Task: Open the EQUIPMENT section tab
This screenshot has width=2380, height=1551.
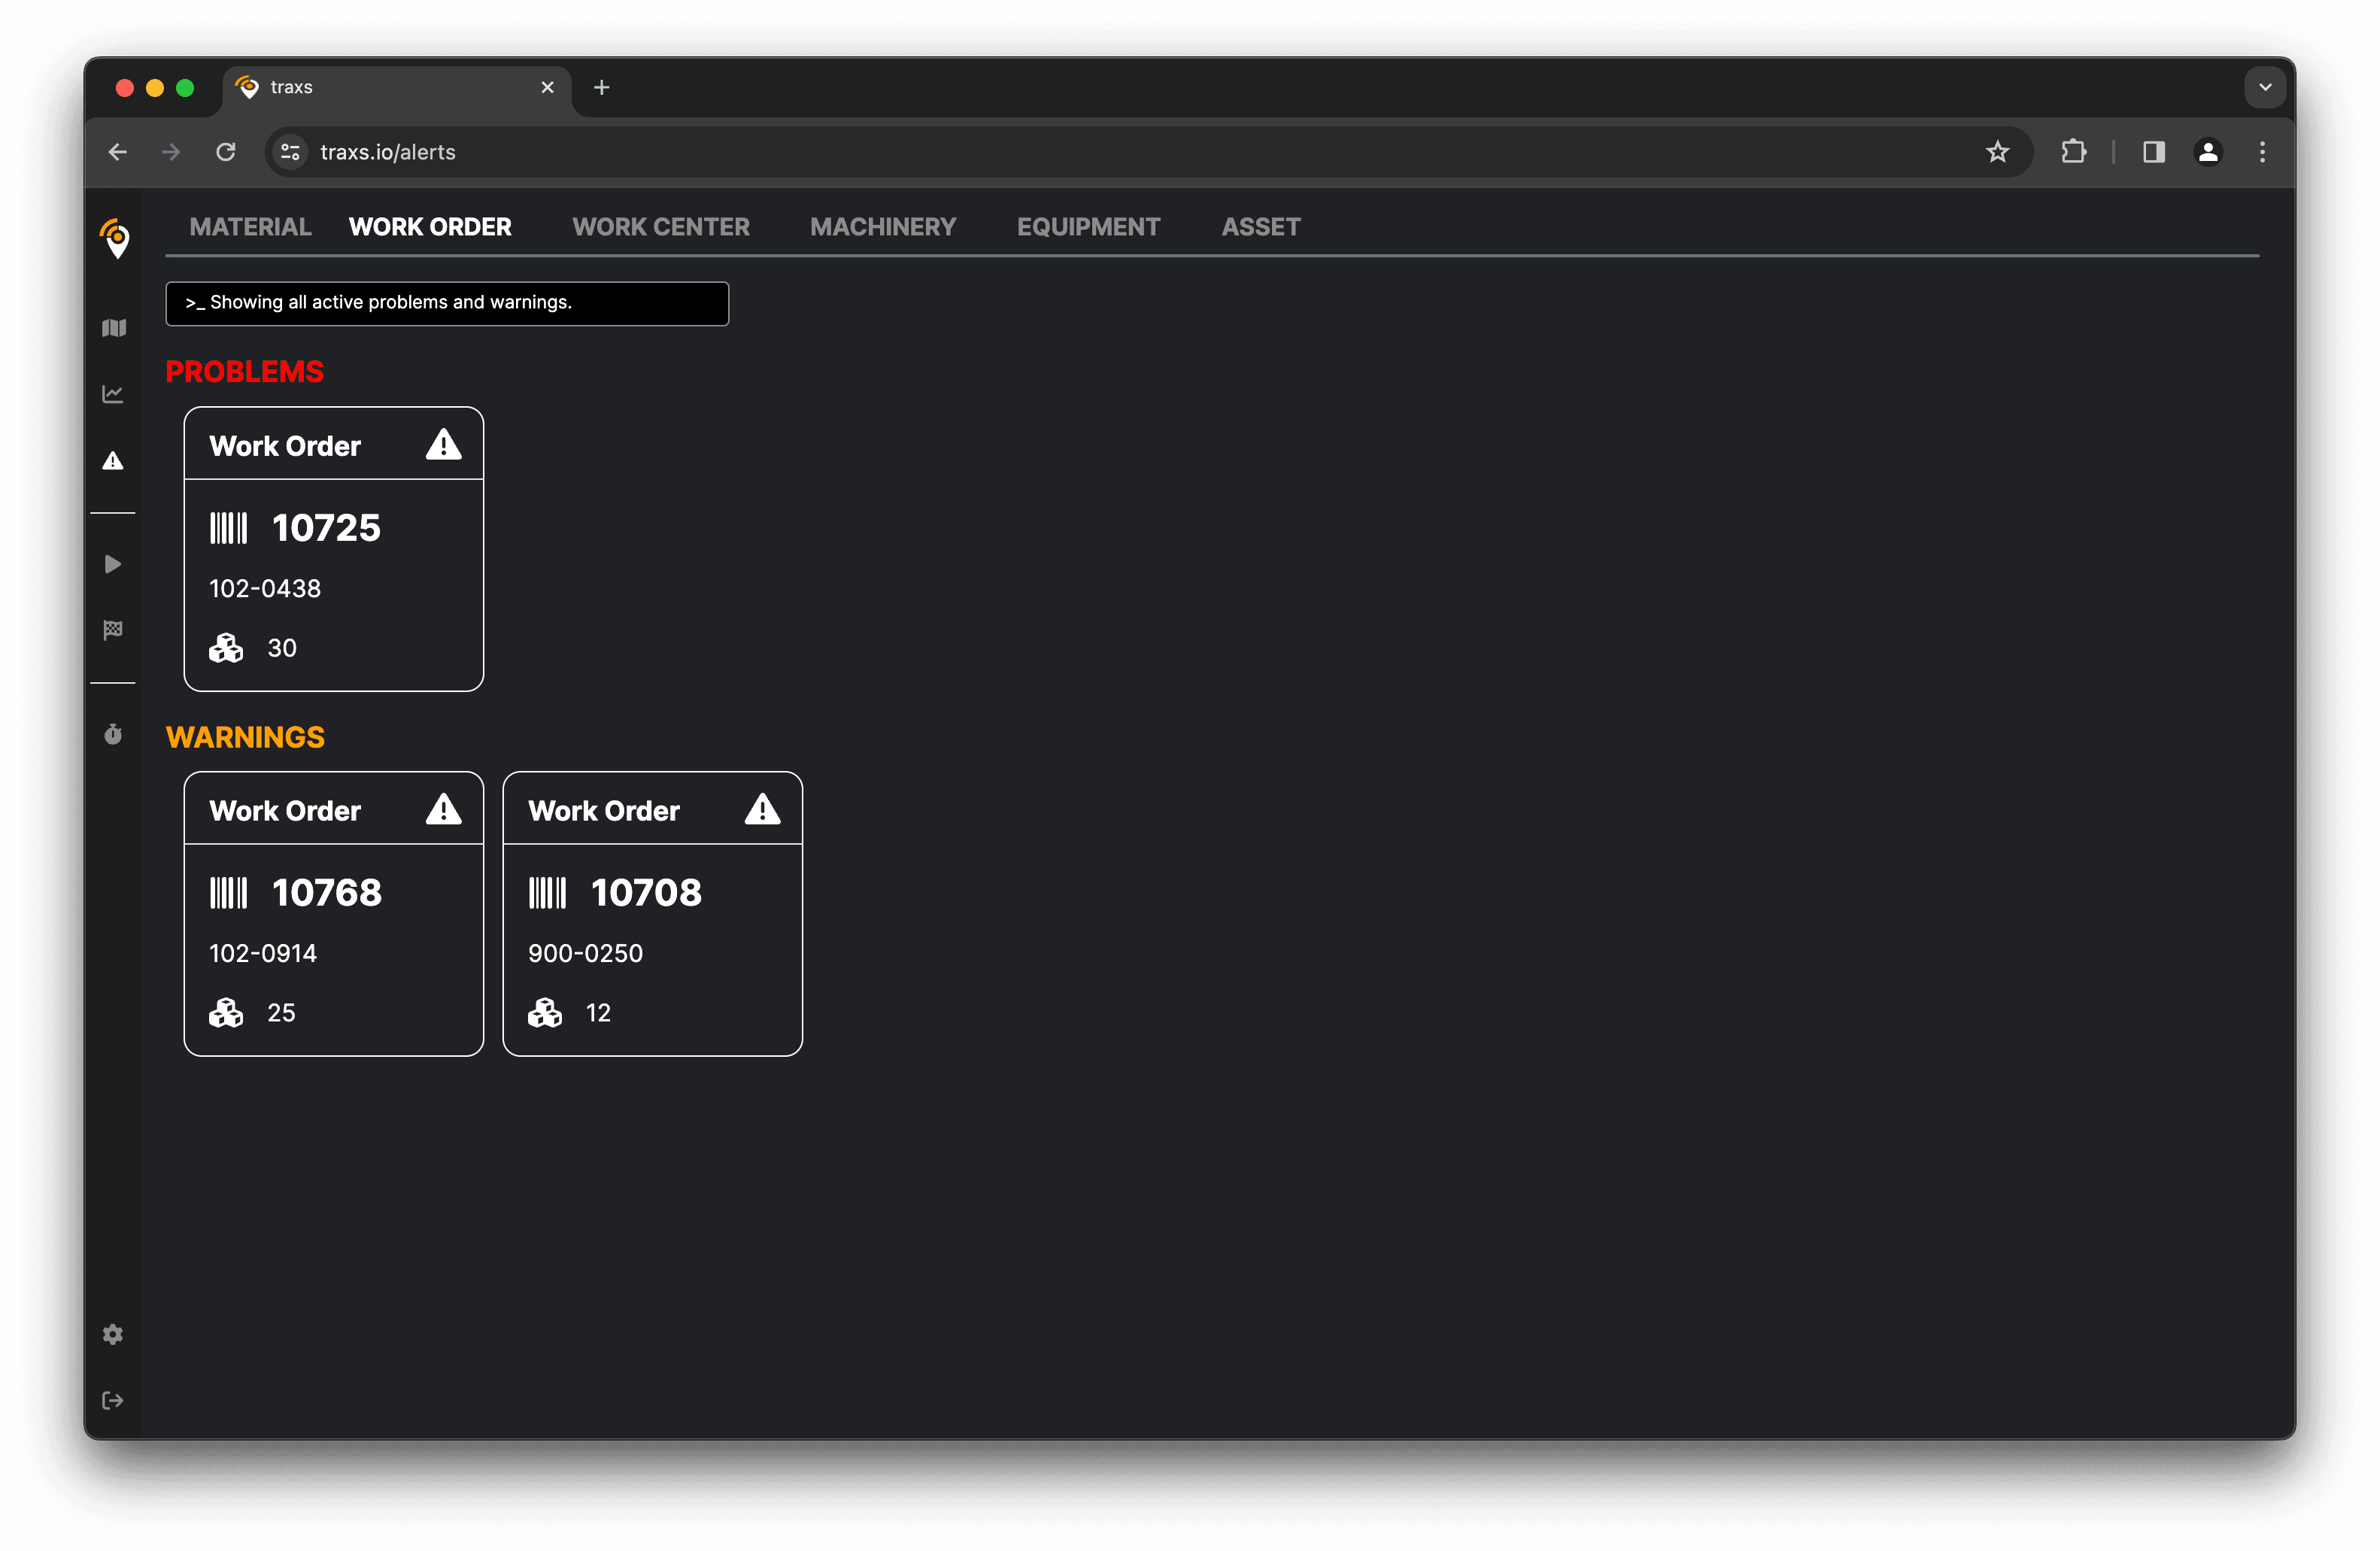Action: pyautogui.click(x=1088, y=226)
